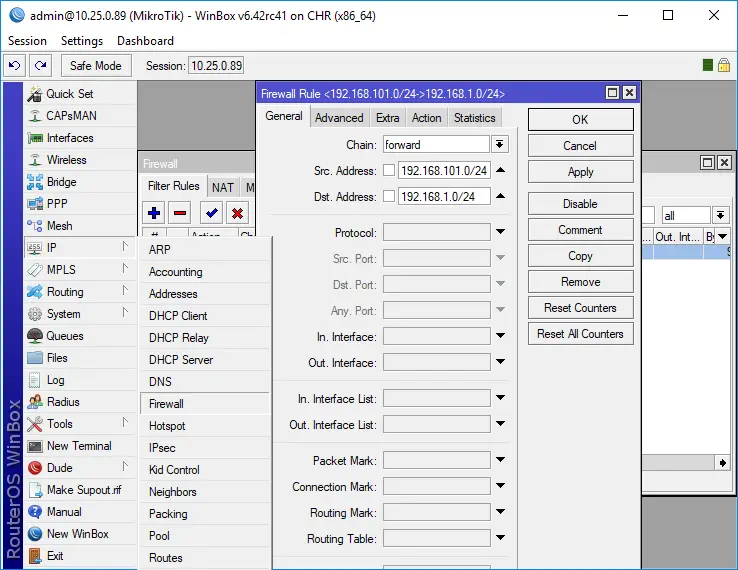Toggle Dst. Address negate checkbox
The width and height of the screenshot is (738, 570).
(x=389, y=196)
